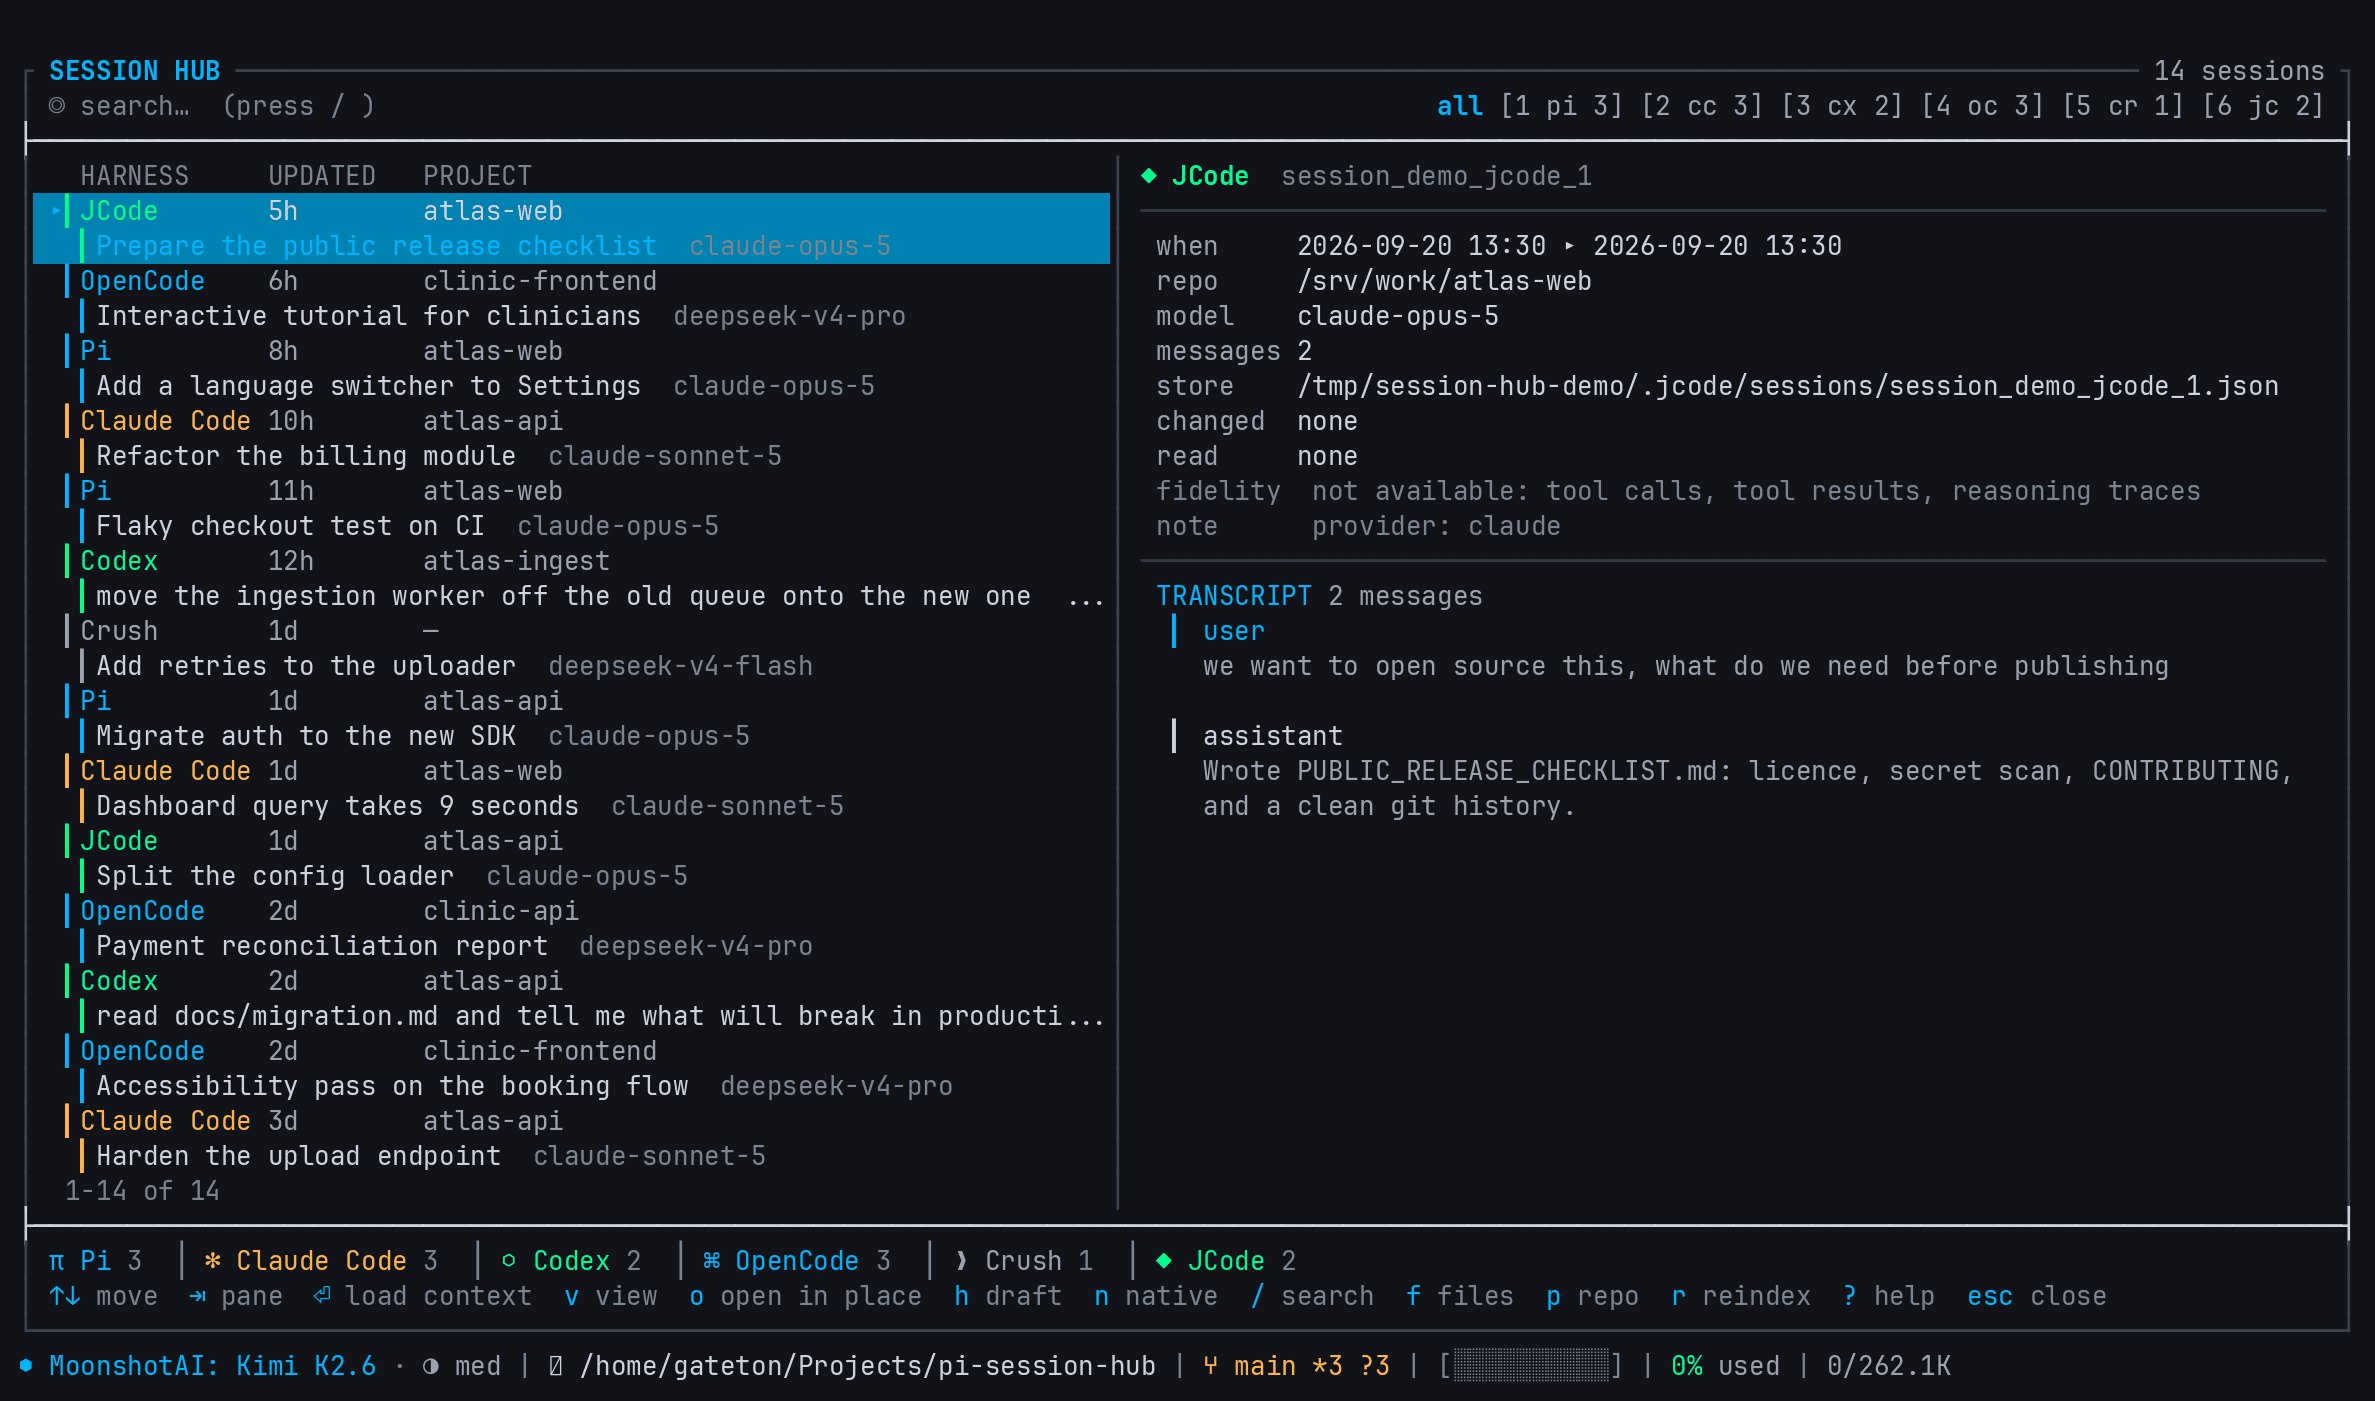
Task: Select 'Accessibility pass on the booking flow' session
Action: 572,1069
